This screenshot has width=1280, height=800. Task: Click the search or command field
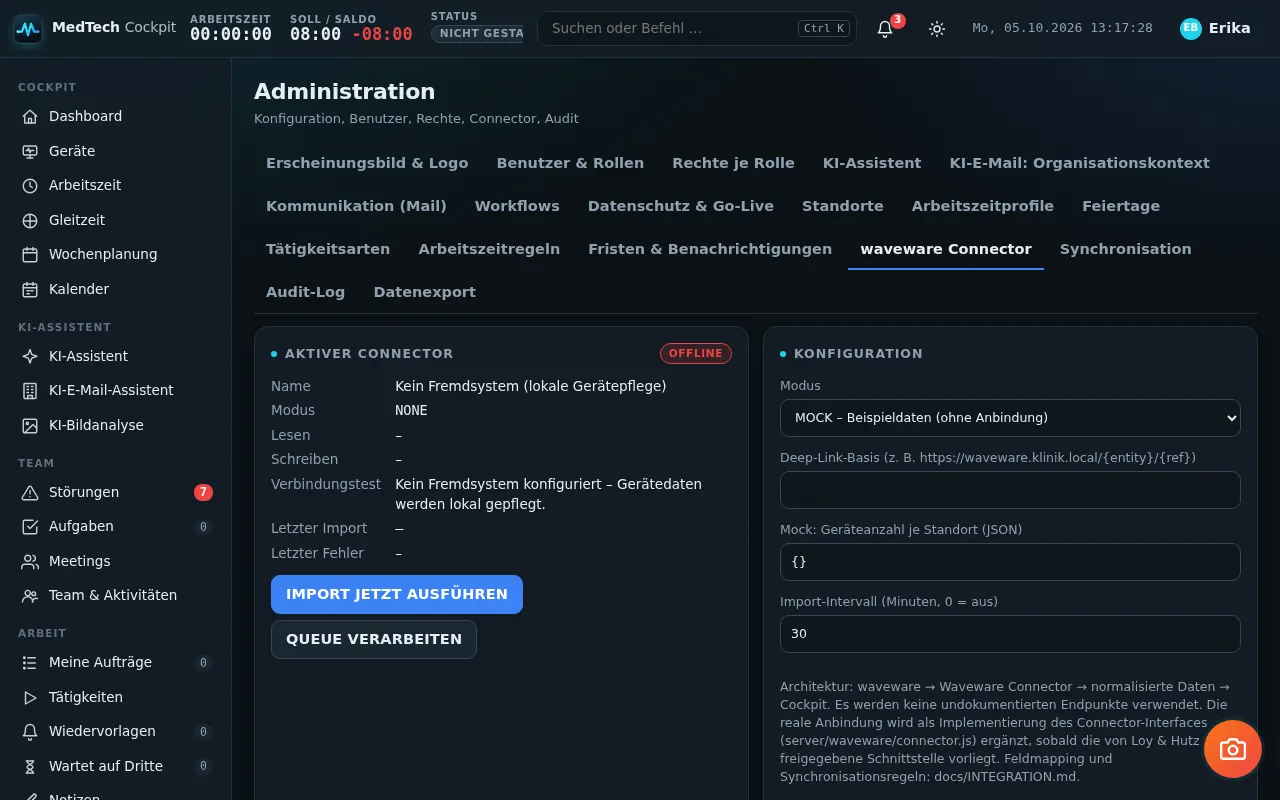tap(697, 28)
